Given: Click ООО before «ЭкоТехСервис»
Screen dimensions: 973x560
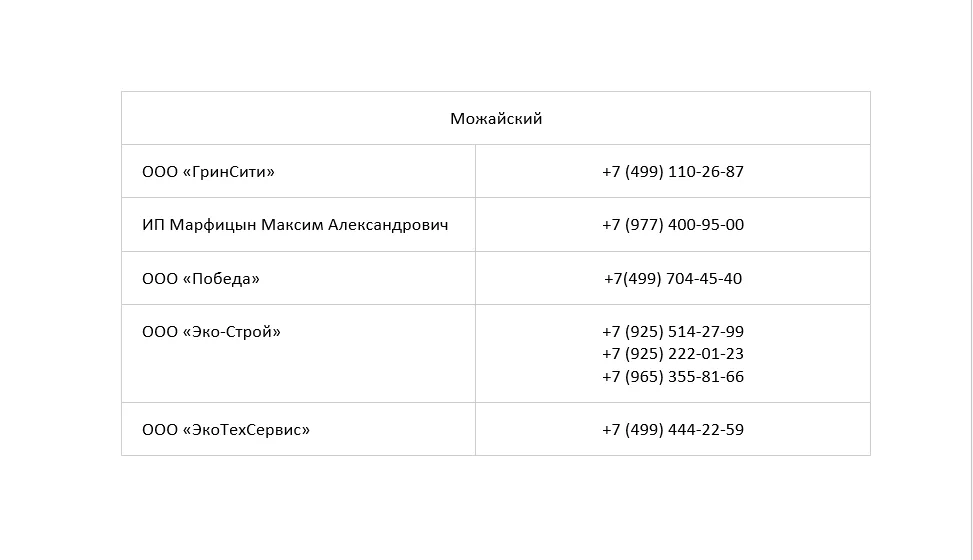Looking at the screenshot, I should tap(160, 430).
